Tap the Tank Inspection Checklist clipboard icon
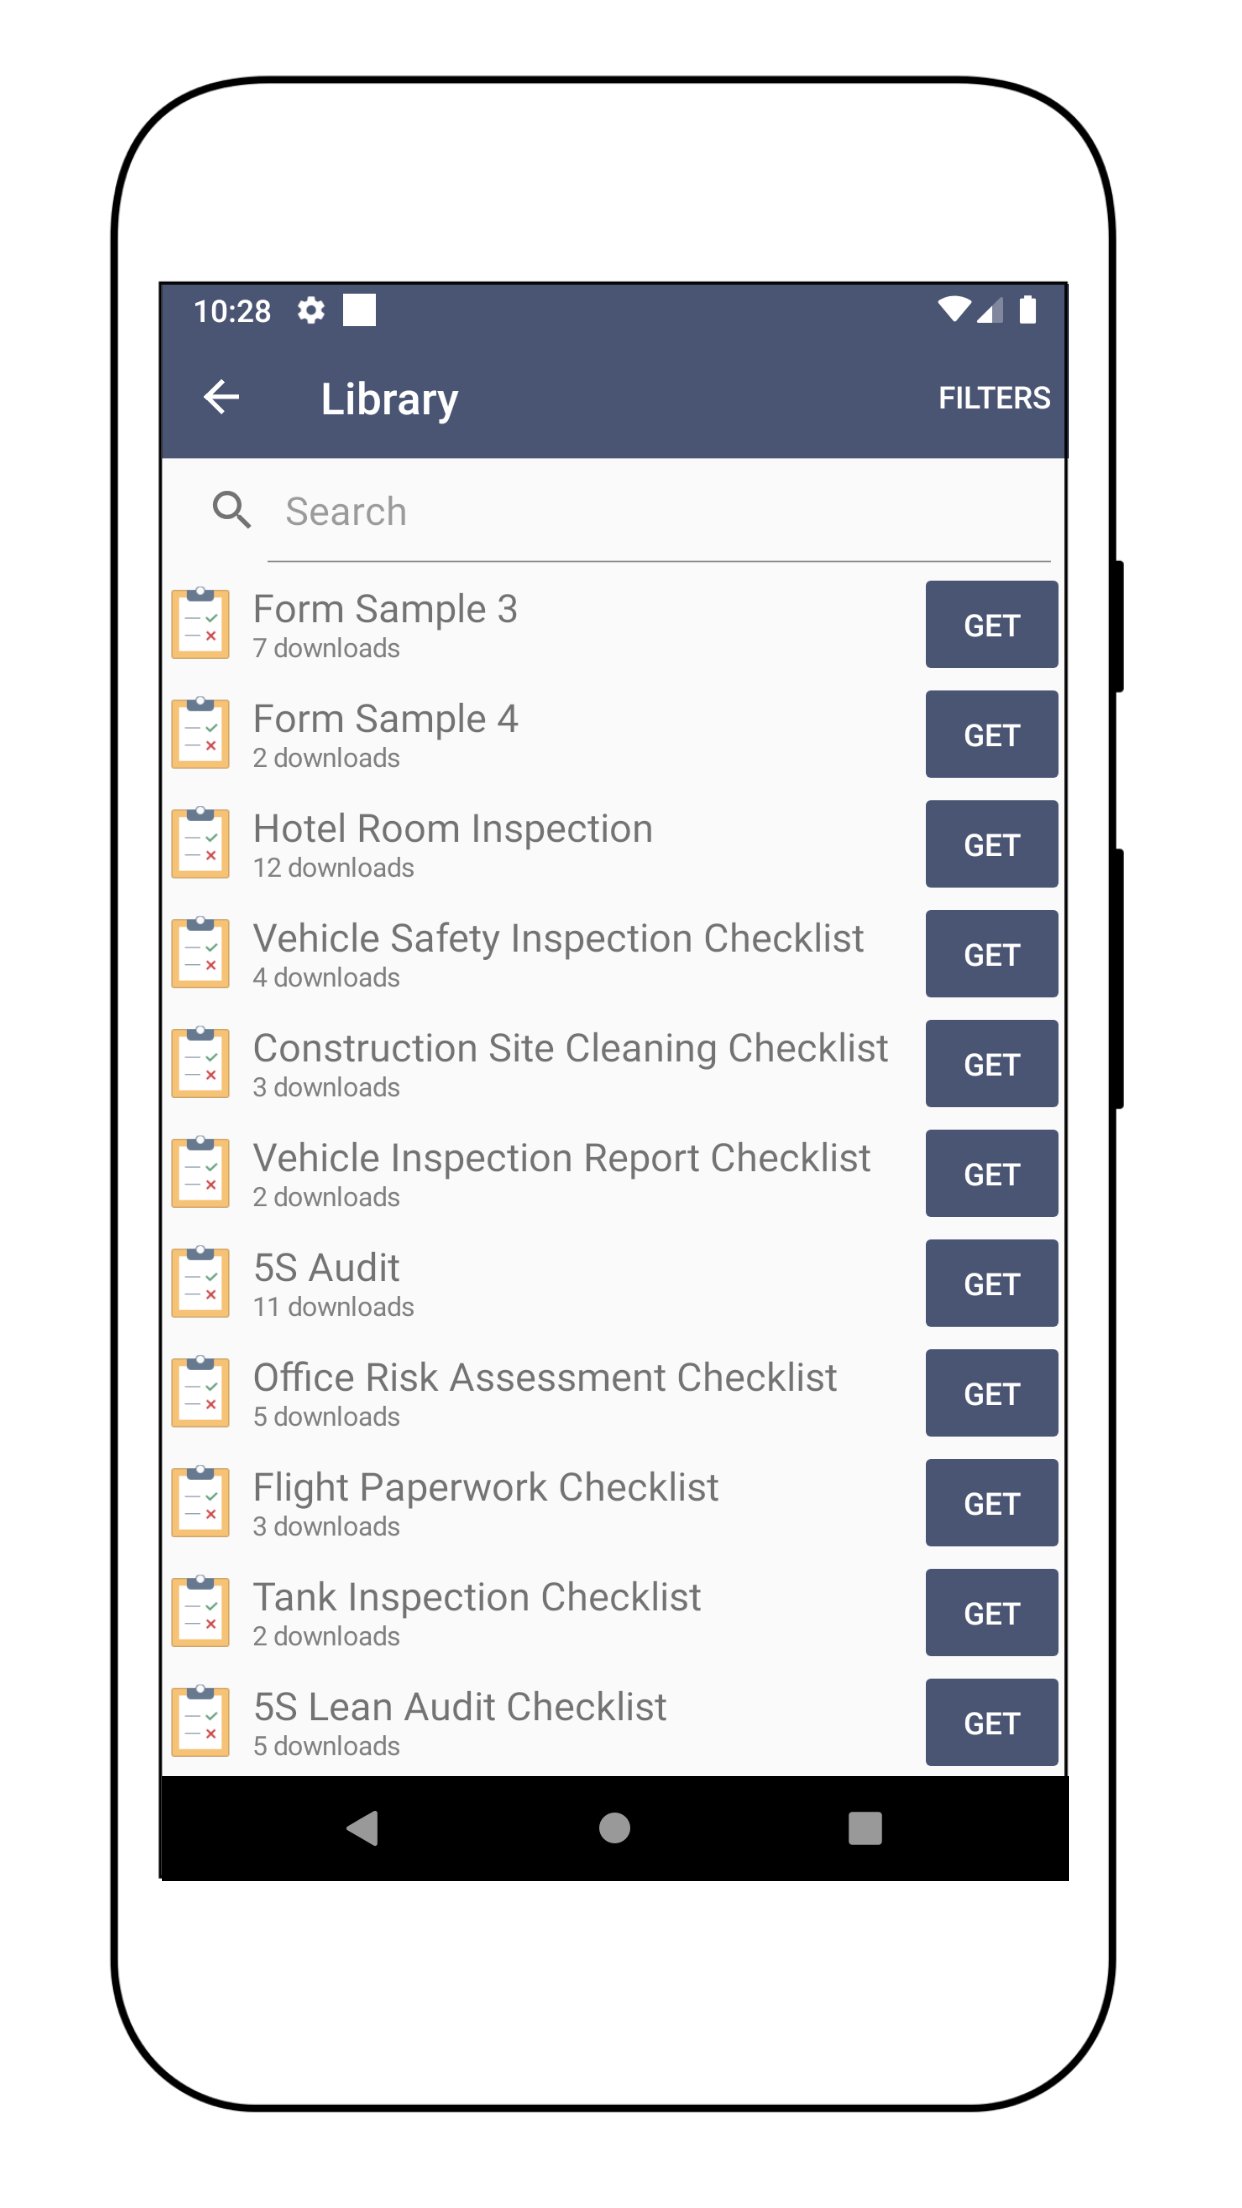1242x2208 pixels. coord(201,1612)
